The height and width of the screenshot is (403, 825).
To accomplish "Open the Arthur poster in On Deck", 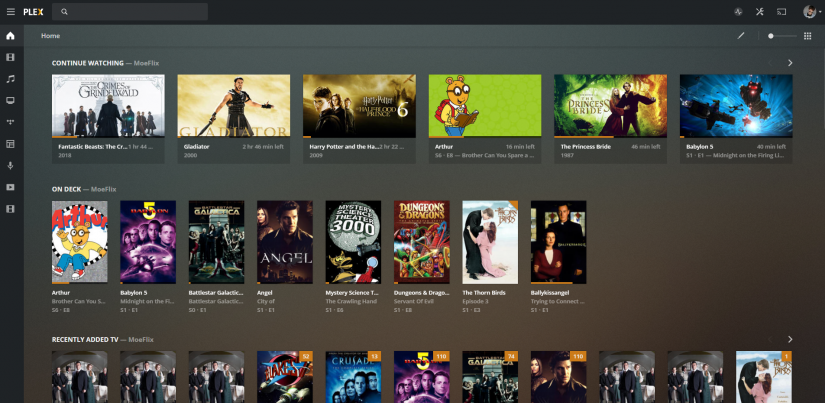I will click(79, 242).
